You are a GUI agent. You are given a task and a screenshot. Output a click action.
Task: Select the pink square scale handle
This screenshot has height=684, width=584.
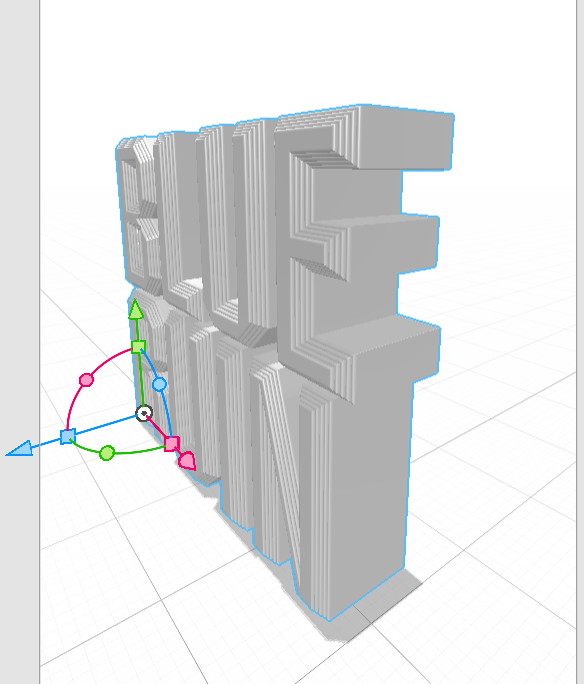(172, 444)
